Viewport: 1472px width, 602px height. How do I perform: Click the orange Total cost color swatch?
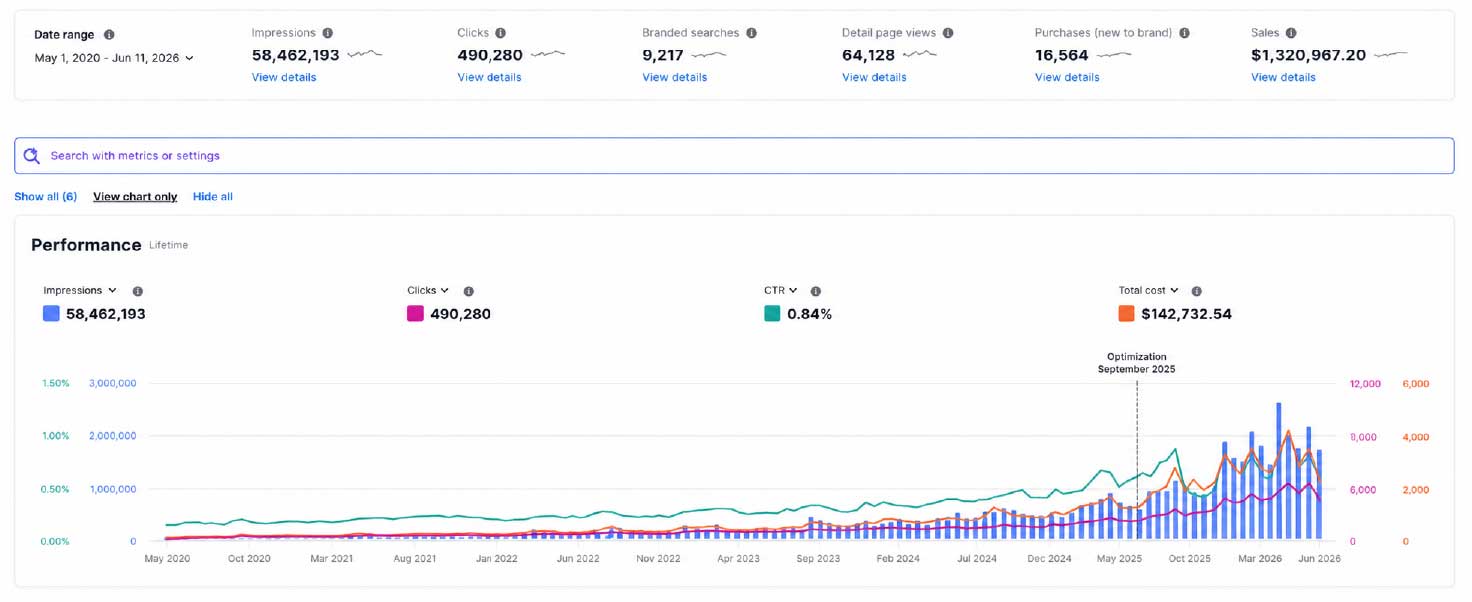1126,314
